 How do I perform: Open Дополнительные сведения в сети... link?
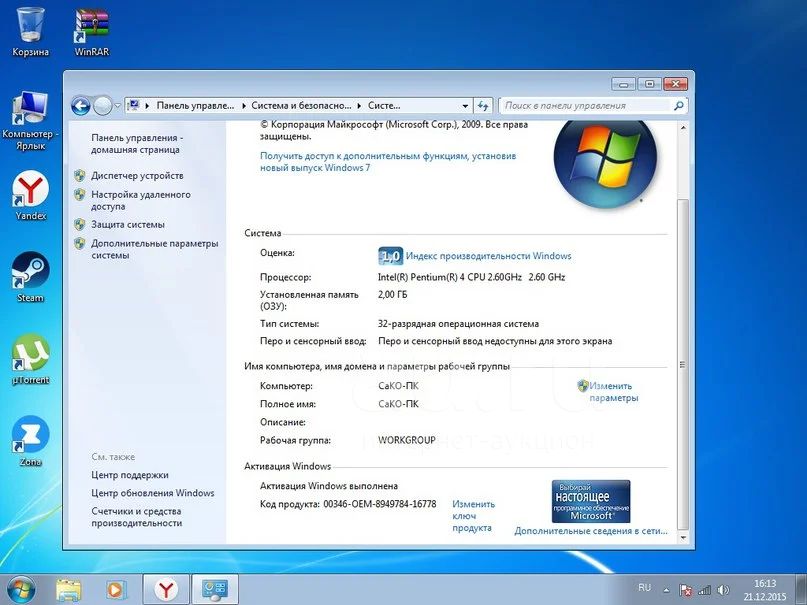tap(591, 531)
